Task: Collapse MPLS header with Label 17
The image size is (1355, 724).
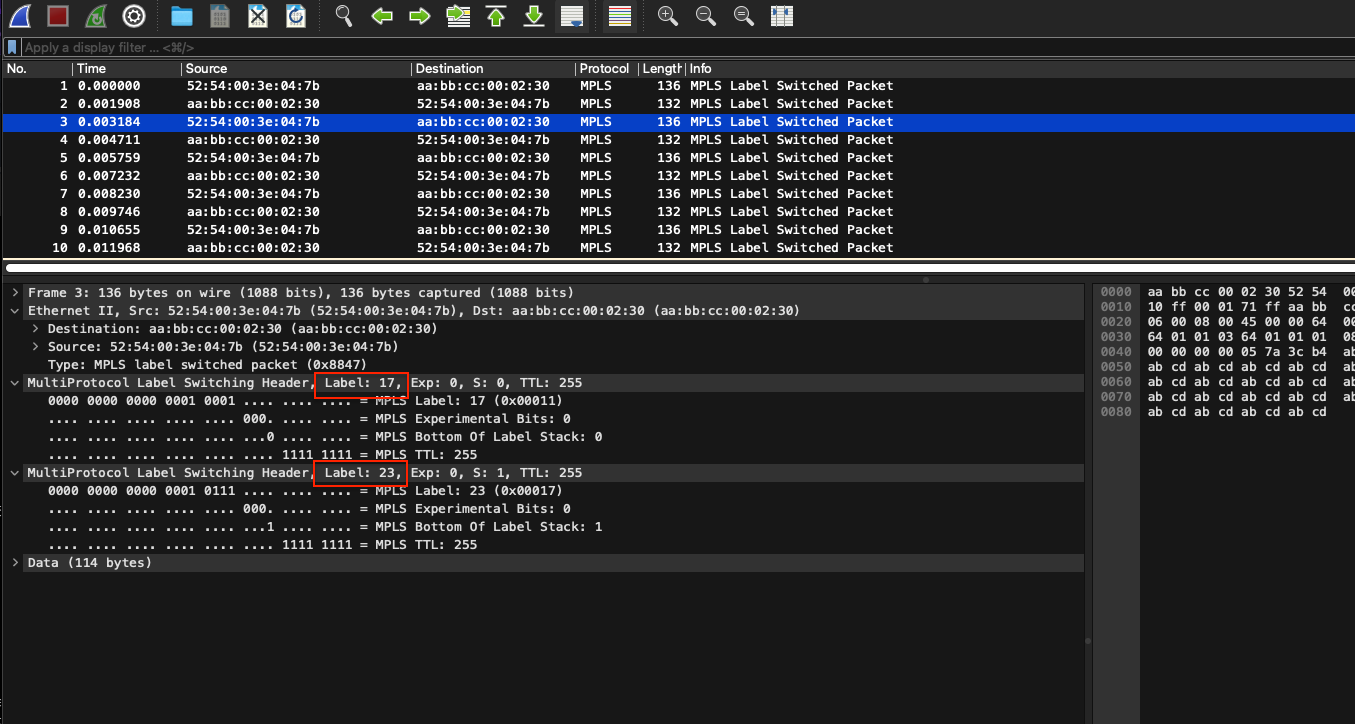Action: click(x=15, y=383)
